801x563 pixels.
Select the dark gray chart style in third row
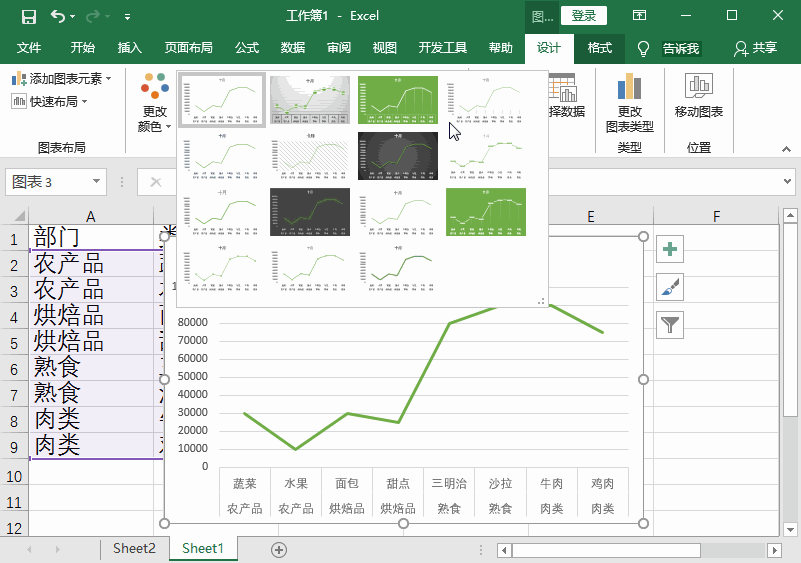point(310,212)
